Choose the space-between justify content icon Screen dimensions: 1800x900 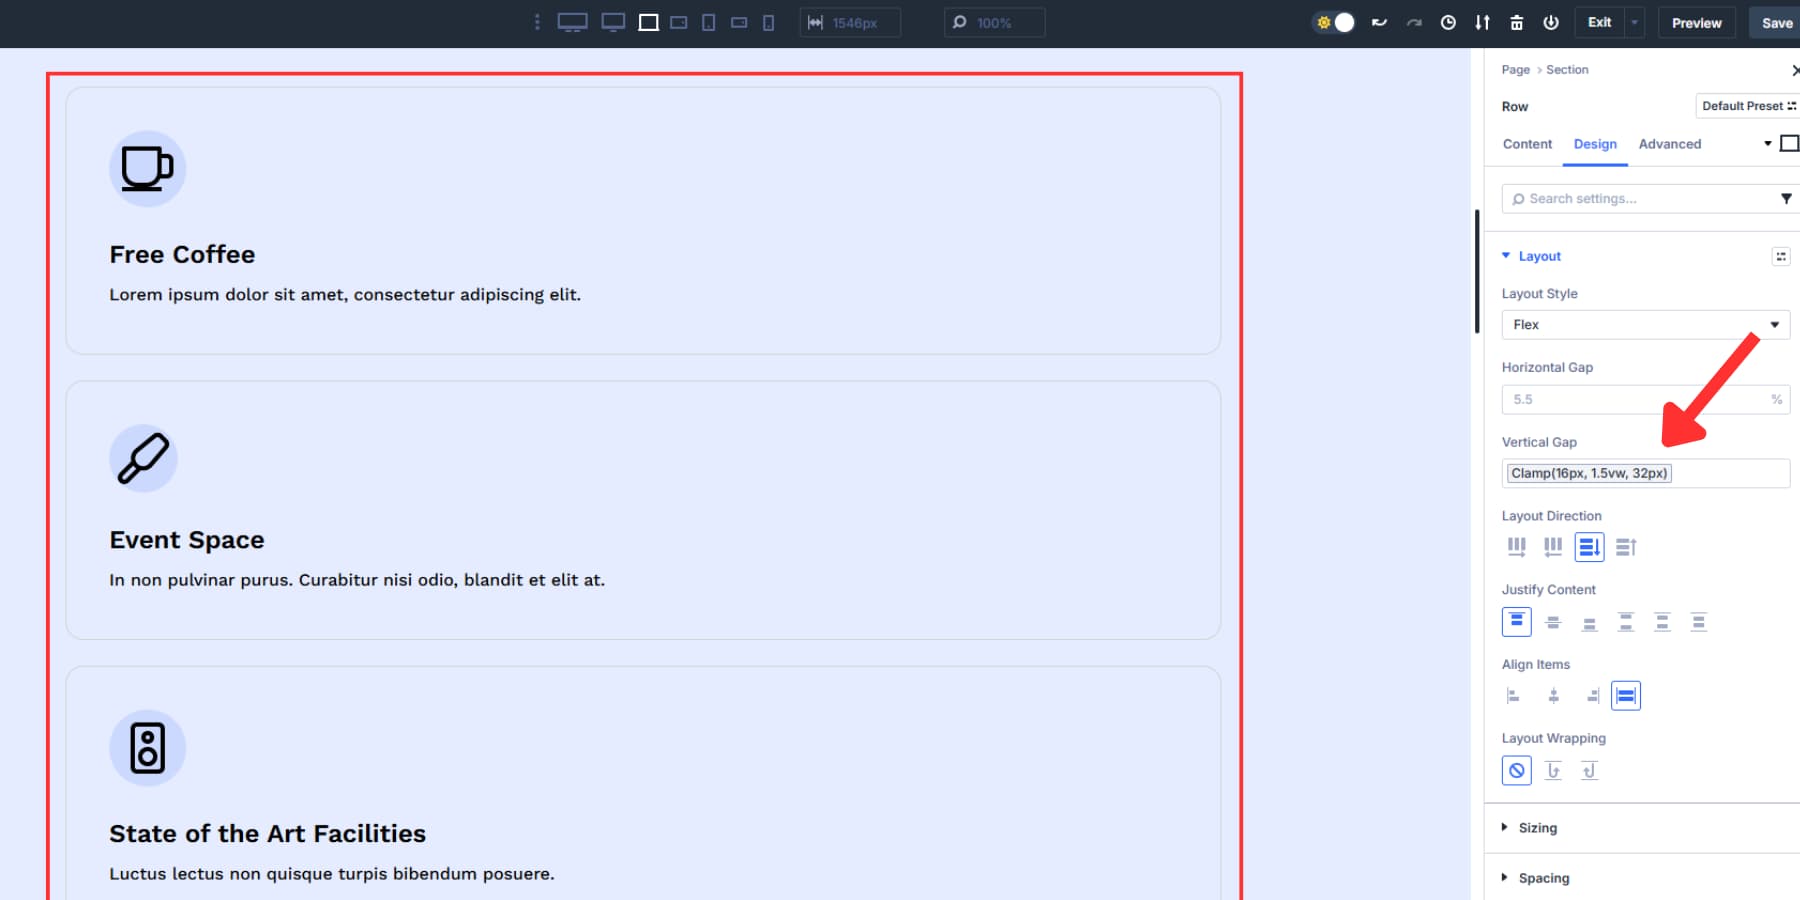pos(1627,621)
